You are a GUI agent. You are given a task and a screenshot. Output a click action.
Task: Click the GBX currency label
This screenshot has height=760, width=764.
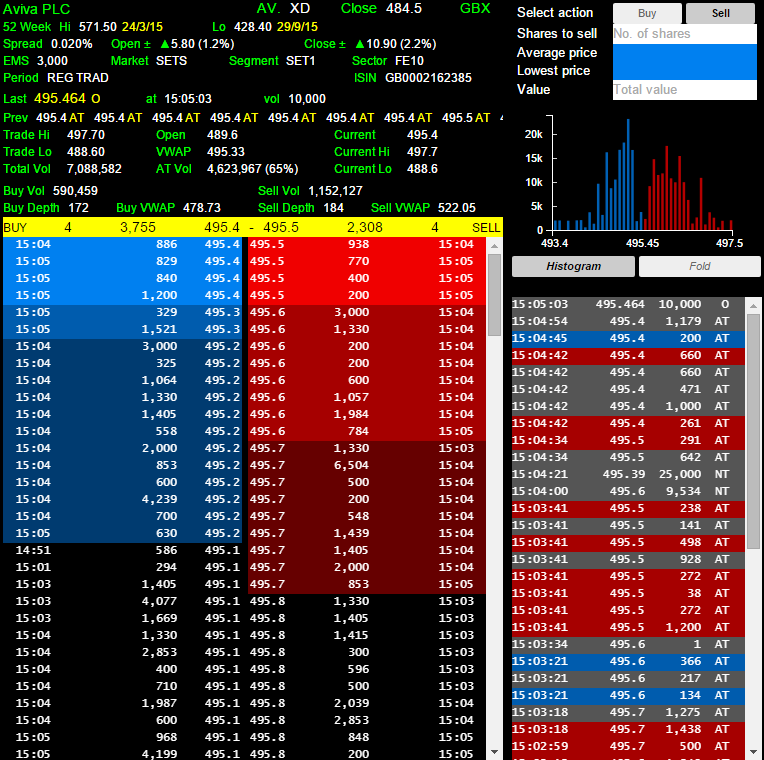pyautogui.click(x=475, y=9)
